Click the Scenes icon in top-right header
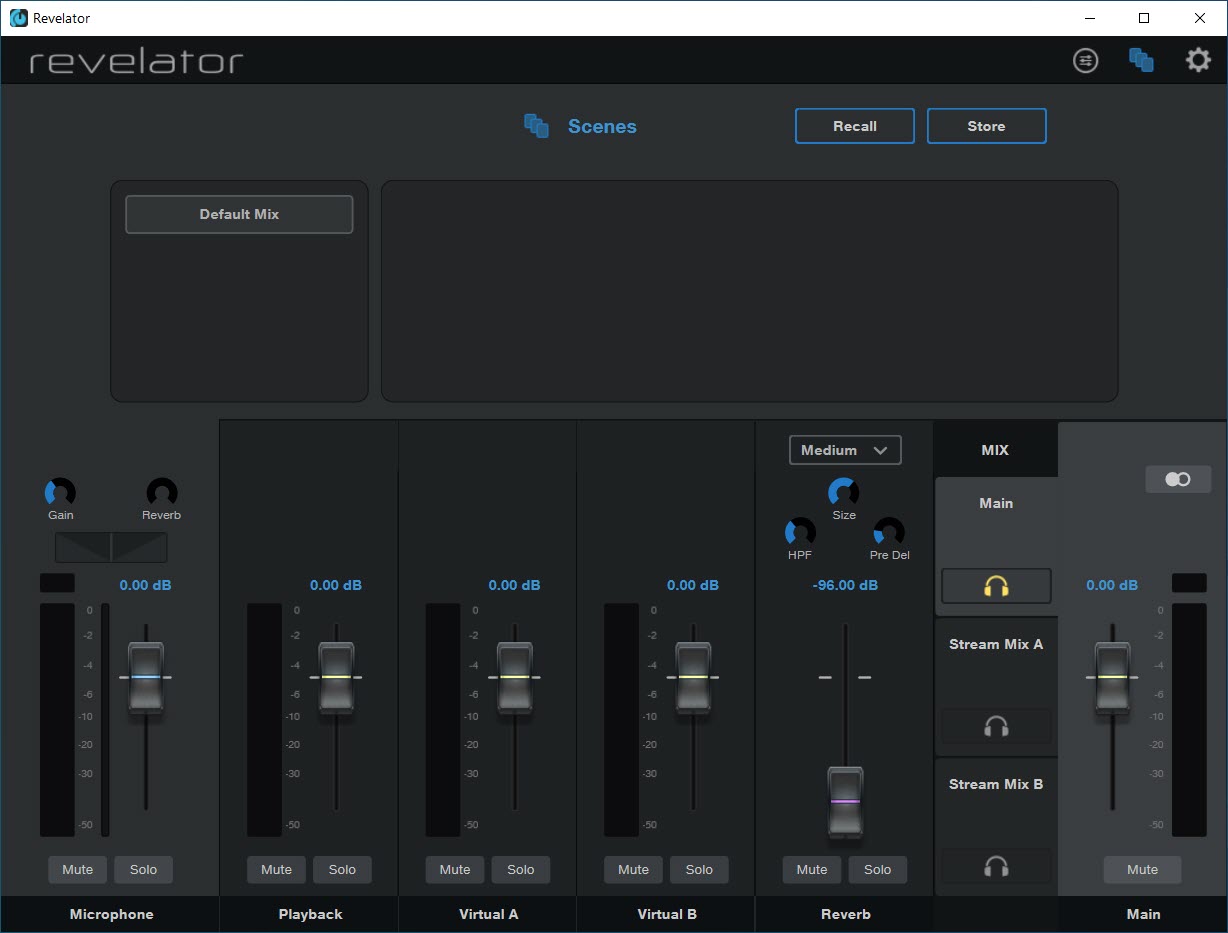1228x933 pixels. pos(1141,61)
